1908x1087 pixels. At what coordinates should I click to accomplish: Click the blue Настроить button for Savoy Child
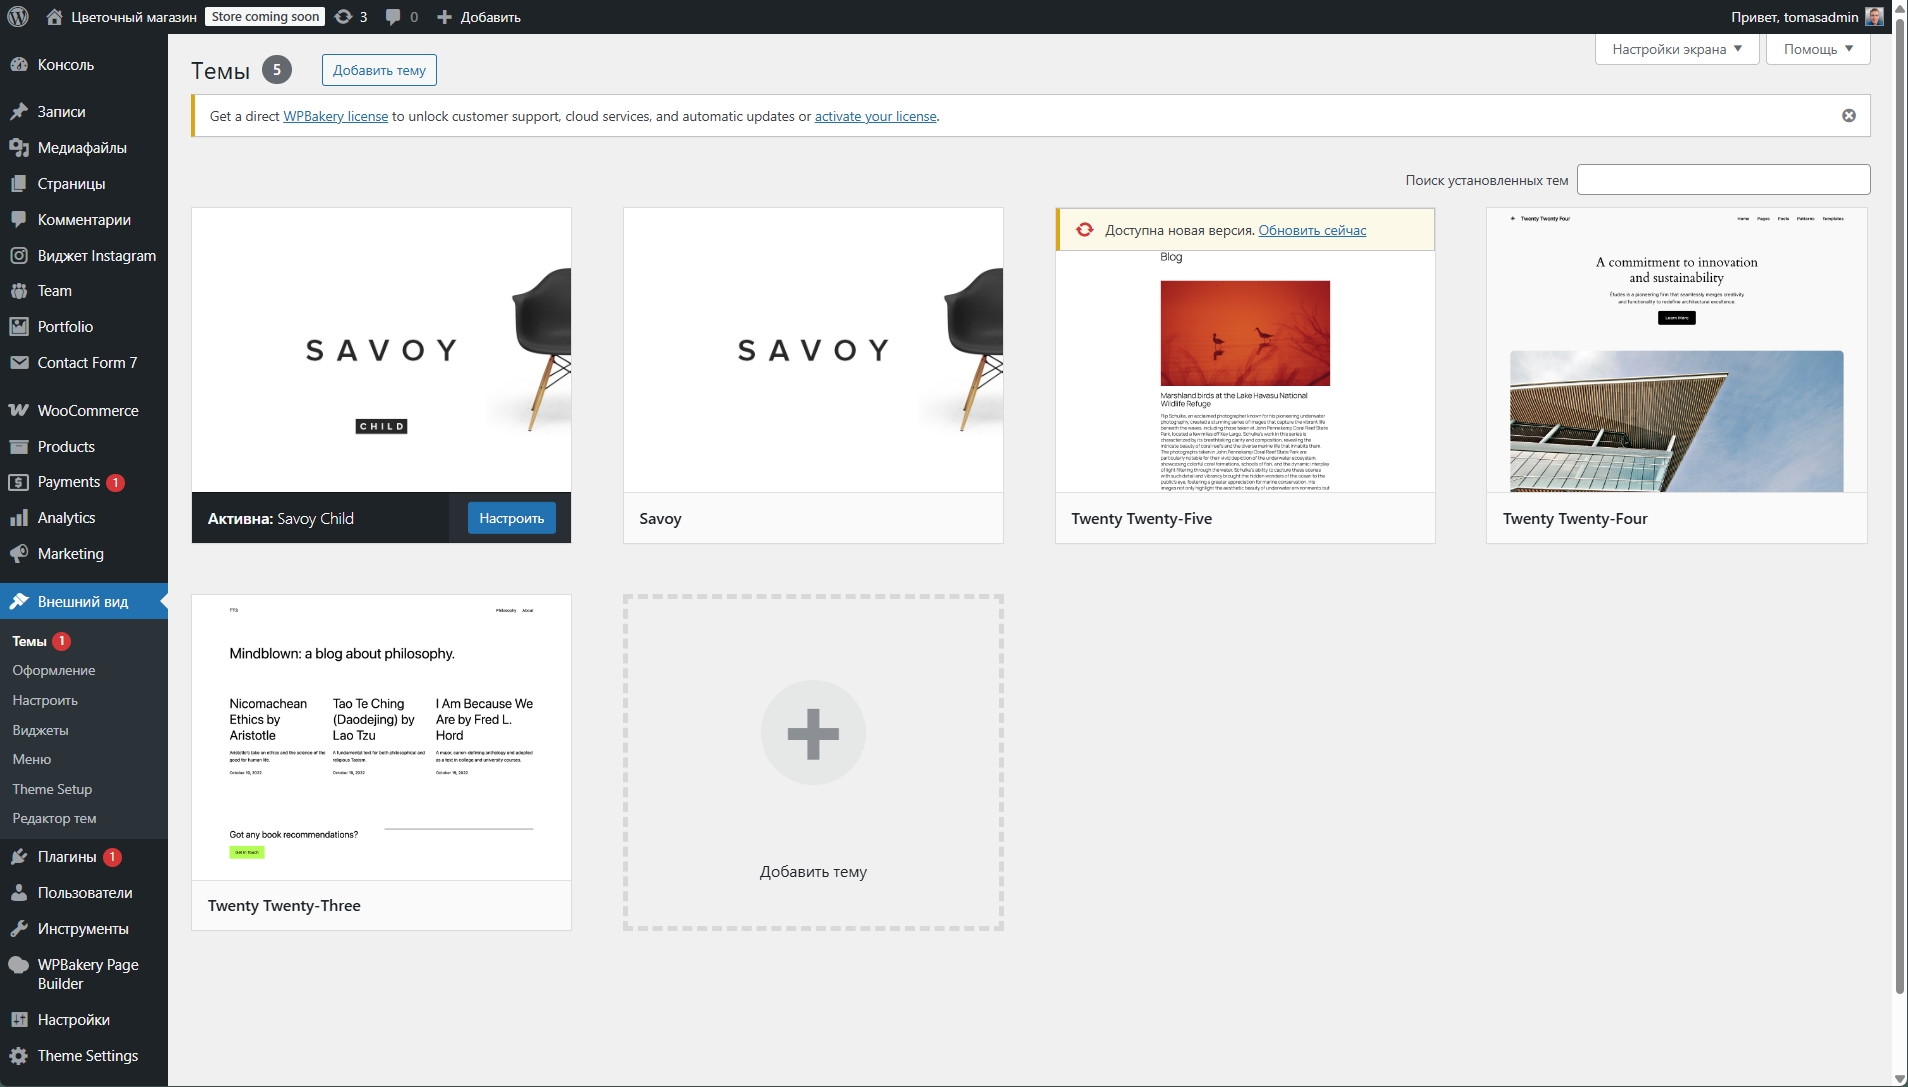click(x=511, y=518)
